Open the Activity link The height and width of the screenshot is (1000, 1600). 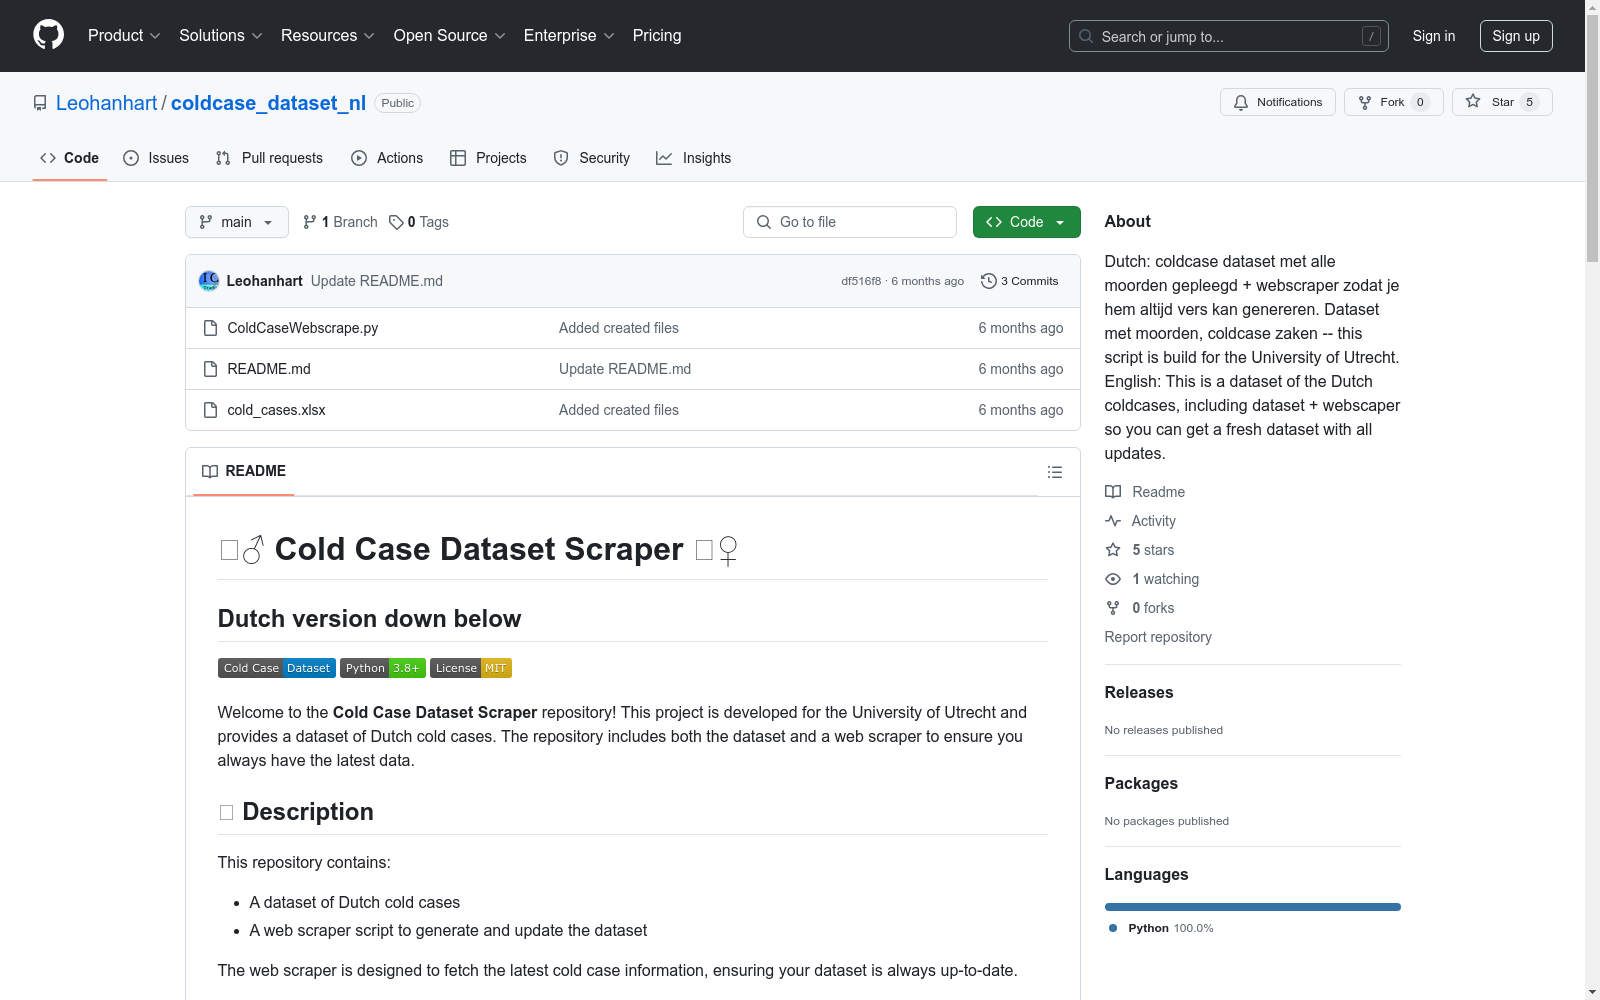pos(1140,521)
